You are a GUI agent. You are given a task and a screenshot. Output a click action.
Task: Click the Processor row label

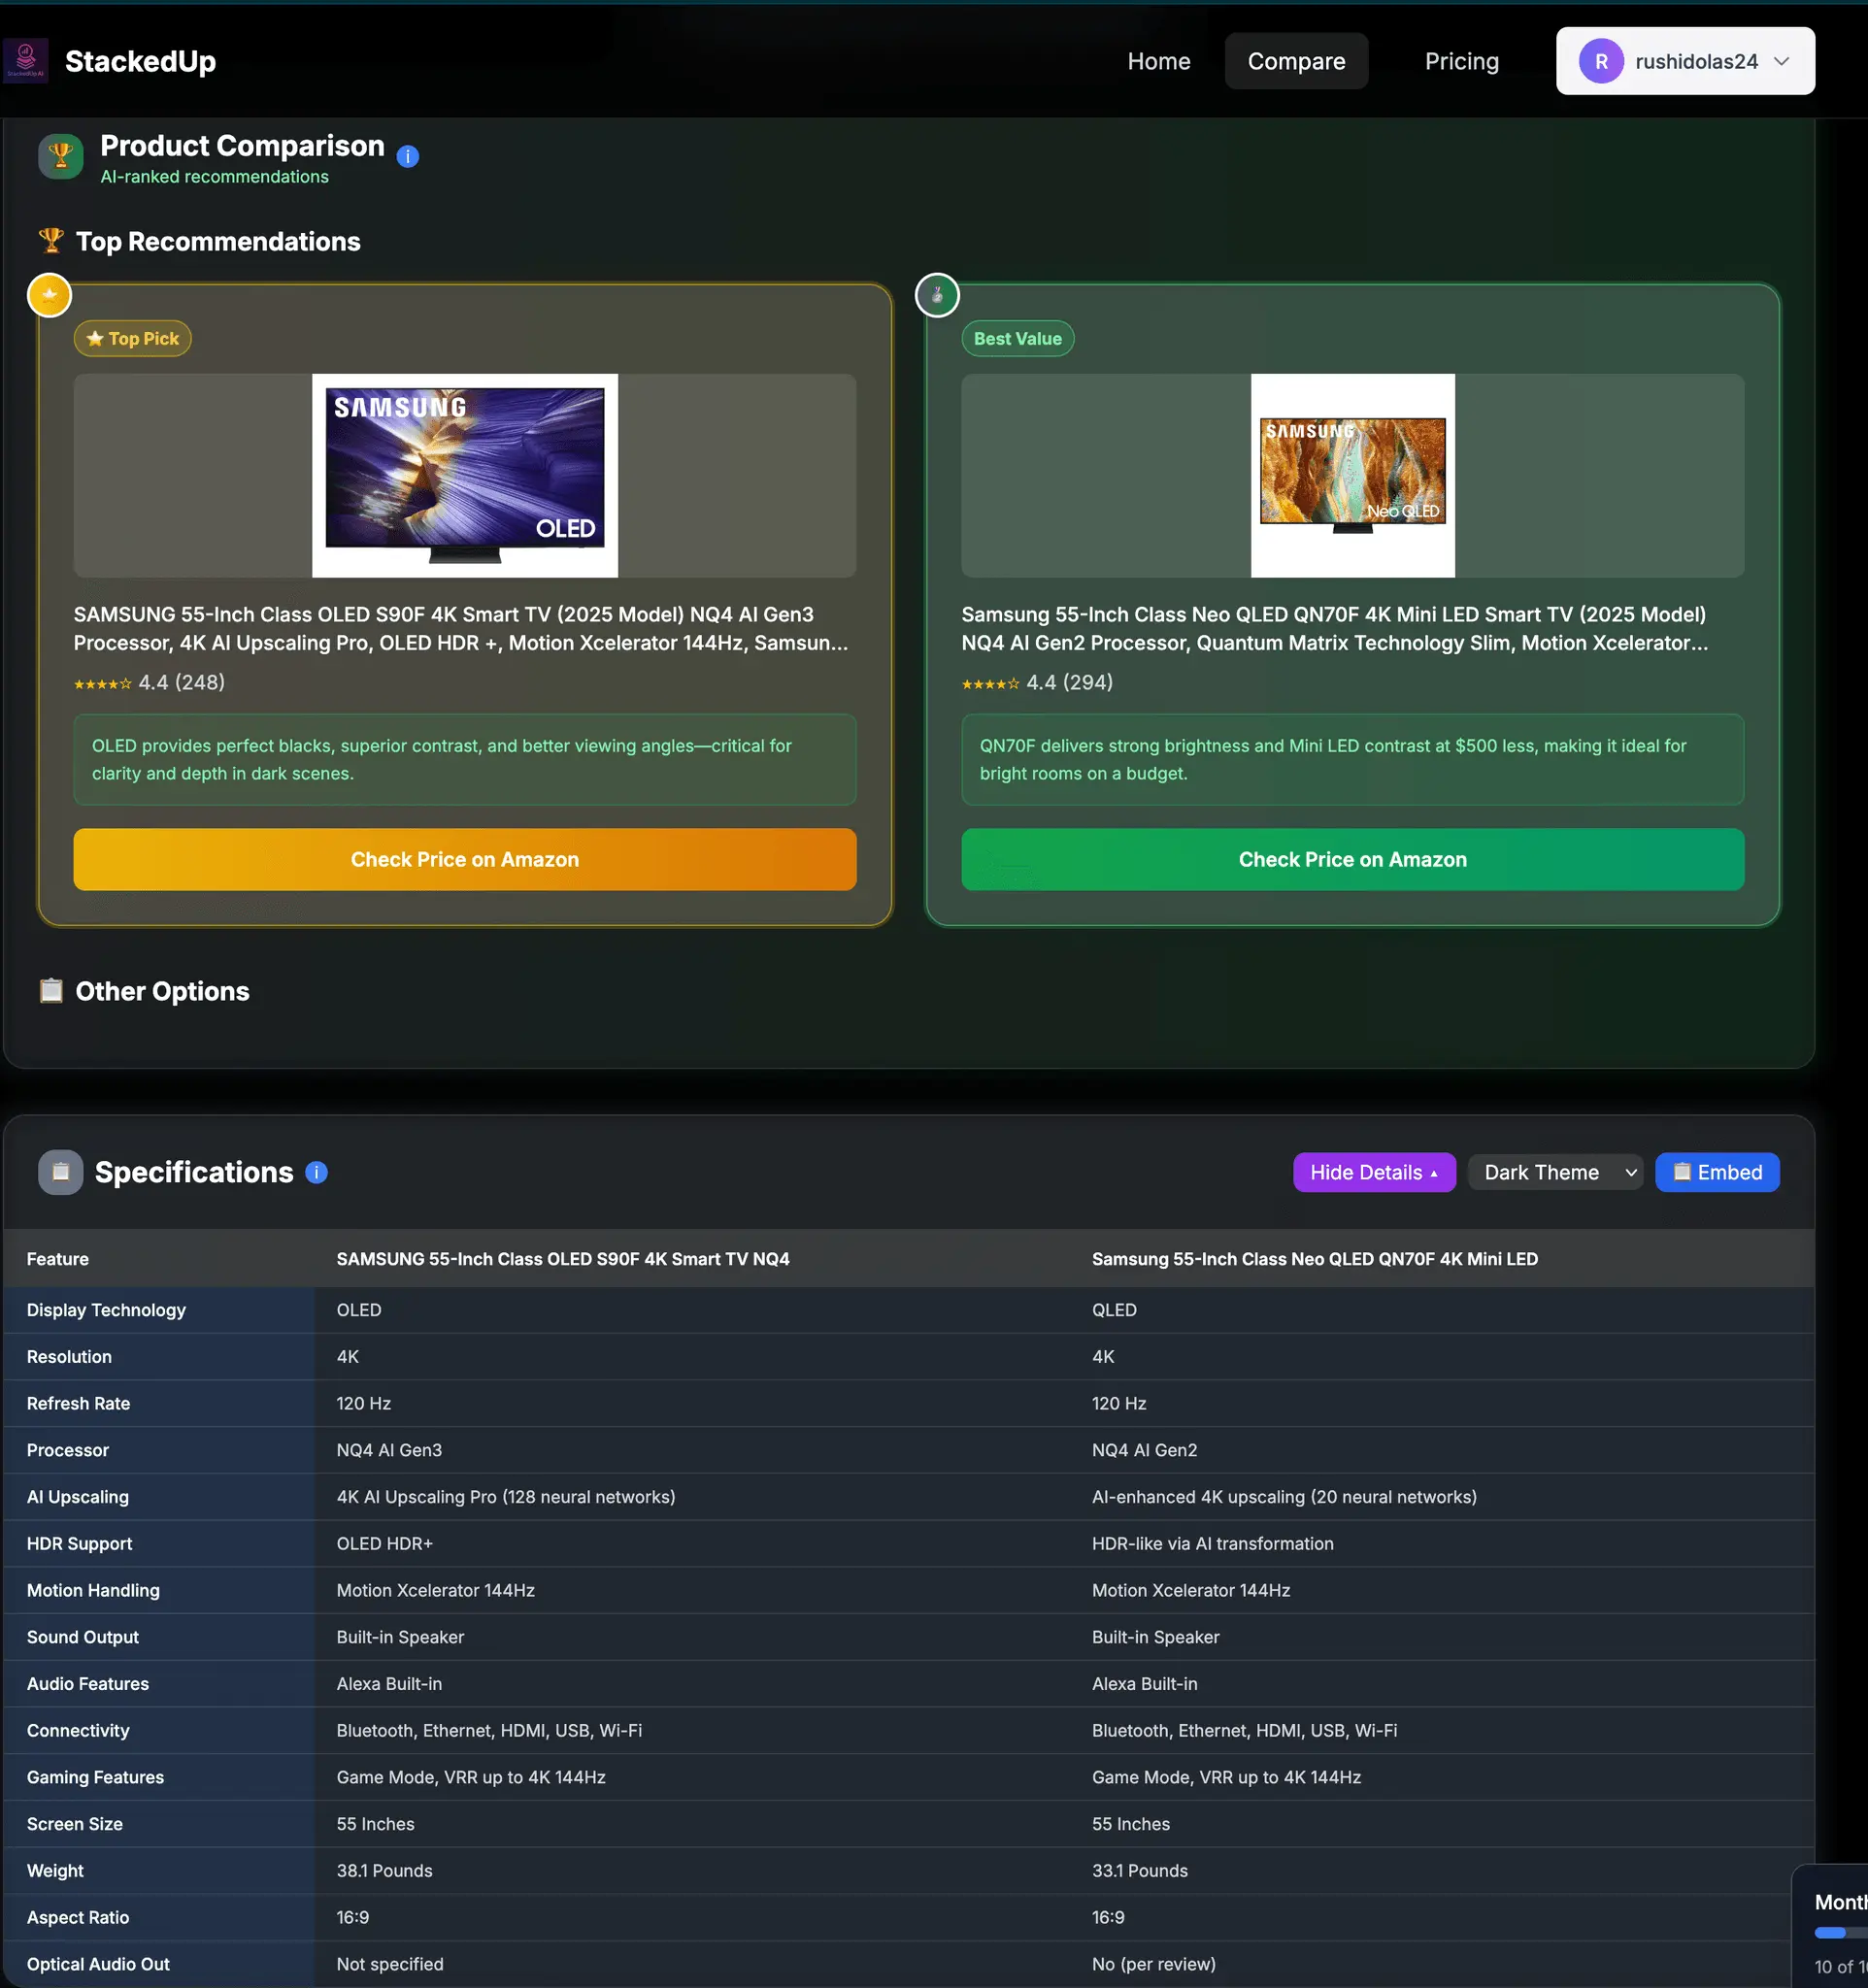point(68,1451)
